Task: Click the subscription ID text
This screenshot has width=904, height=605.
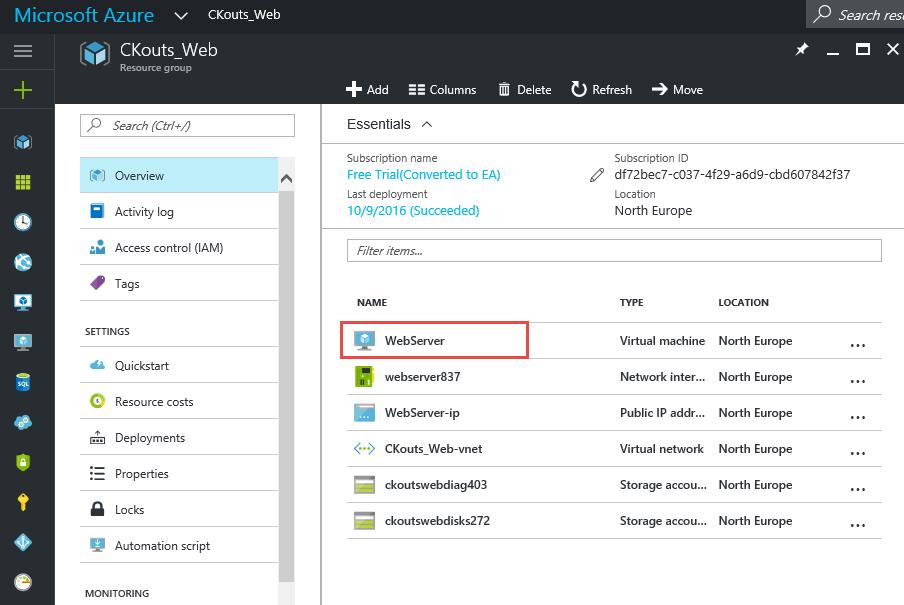Action: [732, 175]
